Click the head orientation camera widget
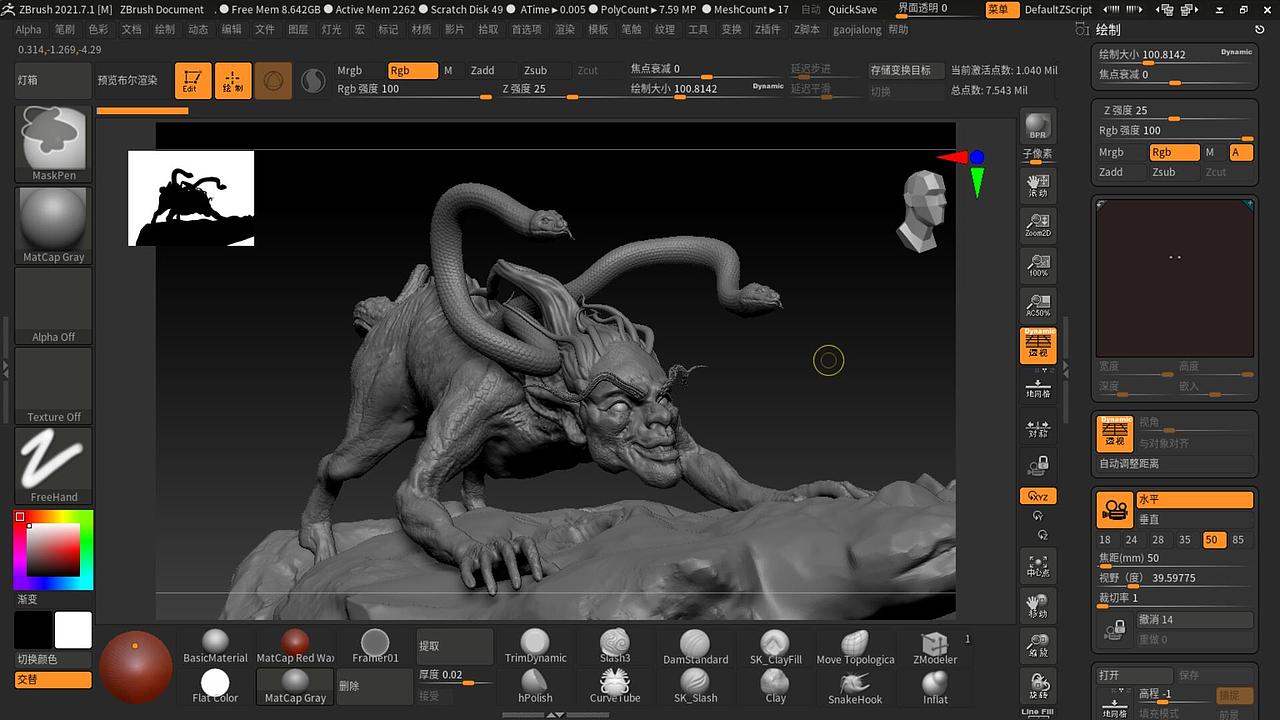1280x720 pixels. pos(922,209)
